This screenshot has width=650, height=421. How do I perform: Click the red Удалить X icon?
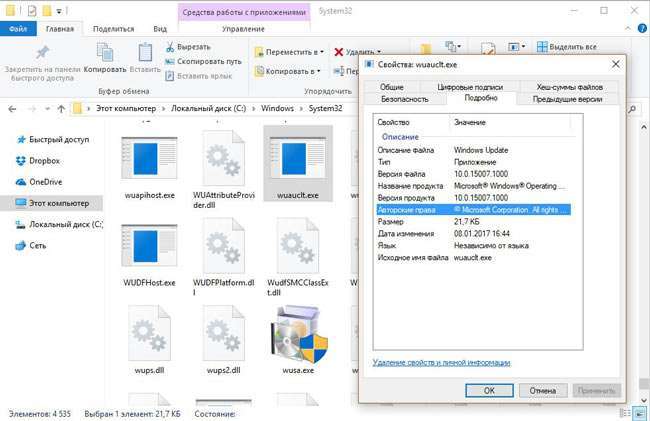pos(339,52)
